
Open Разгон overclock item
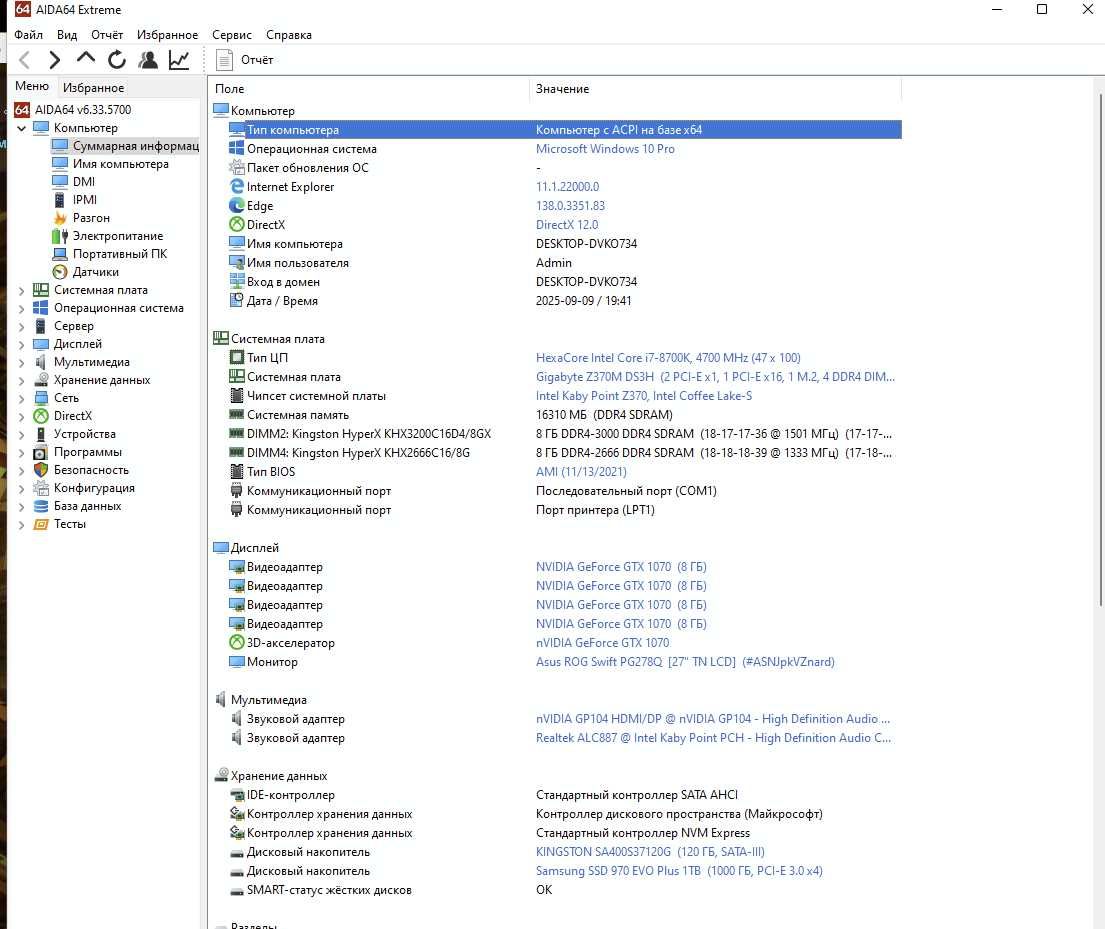91,218
